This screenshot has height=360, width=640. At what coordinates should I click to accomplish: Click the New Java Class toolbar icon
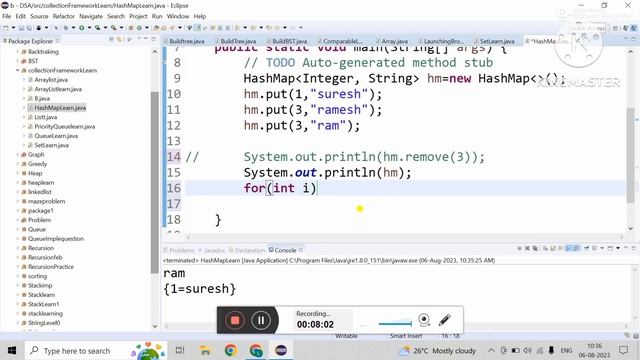(x=139, y=28)
